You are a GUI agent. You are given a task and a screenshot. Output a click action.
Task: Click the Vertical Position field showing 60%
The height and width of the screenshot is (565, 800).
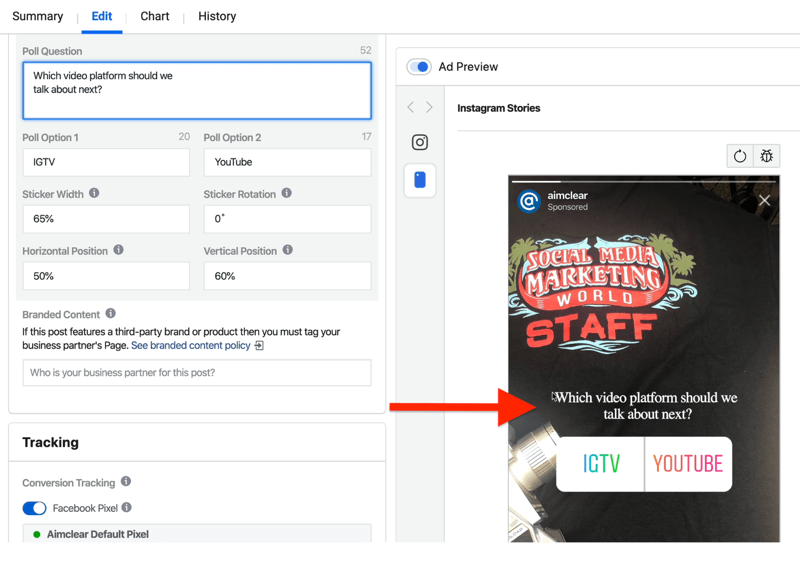[287, 276]
